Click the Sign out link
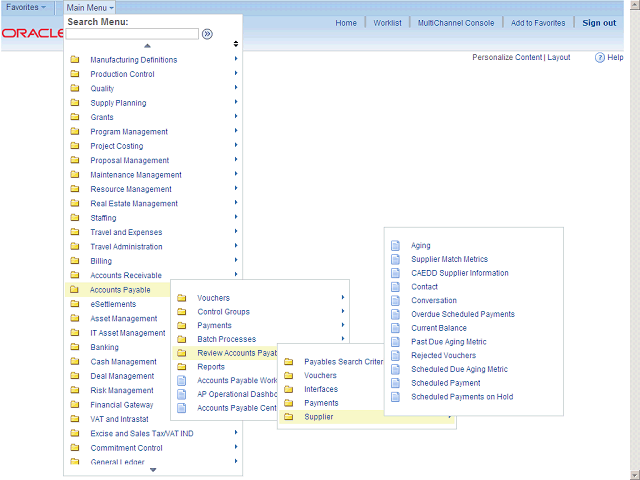Screen dimensions: 640x480 pyautogui.click(x=599, y=23)
